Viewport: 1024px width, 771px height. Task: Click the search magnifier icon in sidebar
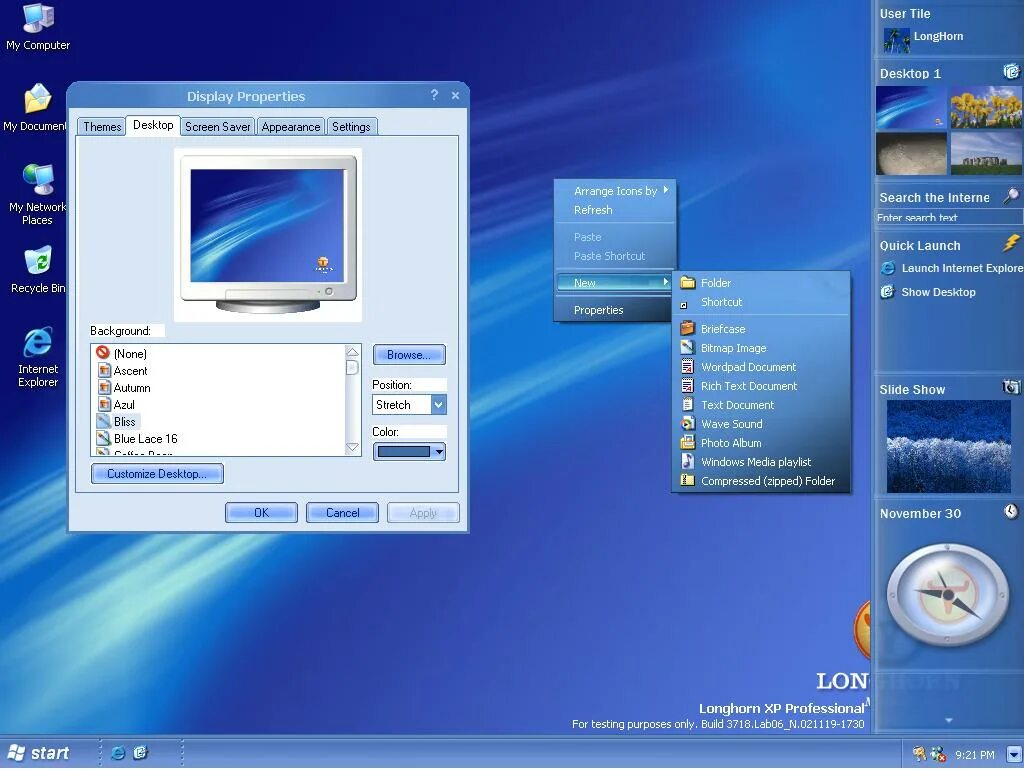[1011, 195]
